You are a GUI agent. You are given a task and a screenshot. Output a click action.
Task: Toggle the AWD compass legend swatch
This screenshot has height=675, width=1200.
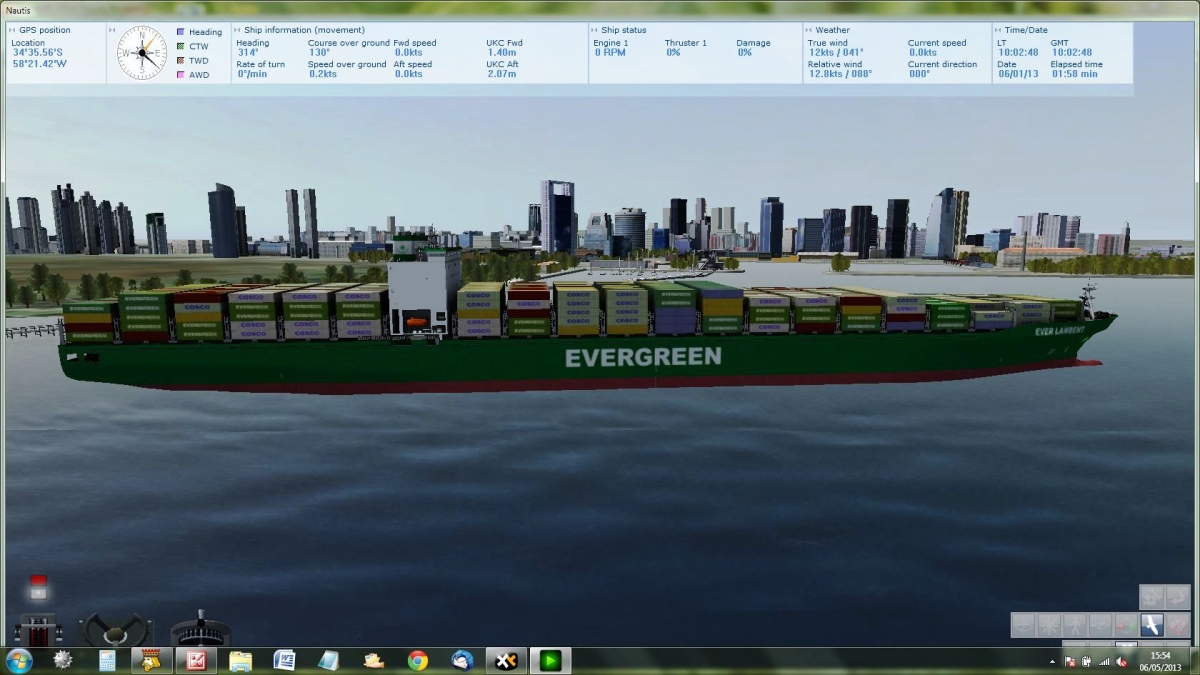click(x=180, y=74)
